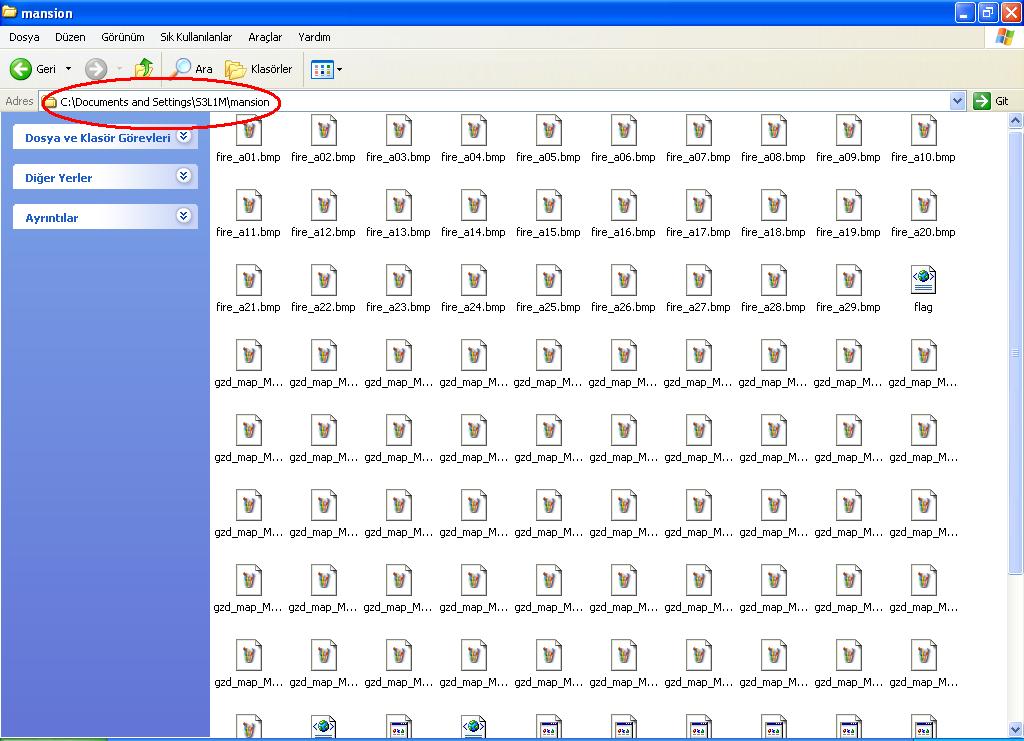Viewport: 1024px width, 741px height.
Task: Click the fire_a27.bmp file name label
Action: coord(699,307)
